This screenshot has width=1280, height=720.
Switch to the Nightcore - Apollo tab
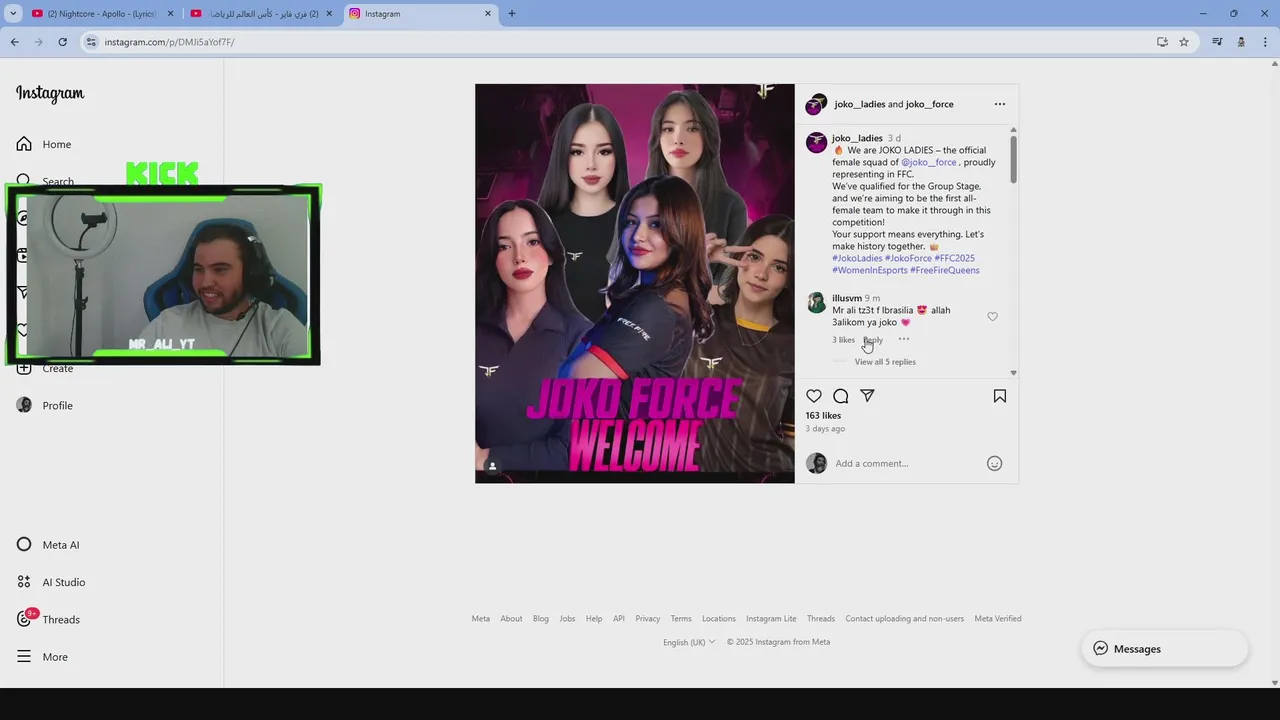coord(102,13)
